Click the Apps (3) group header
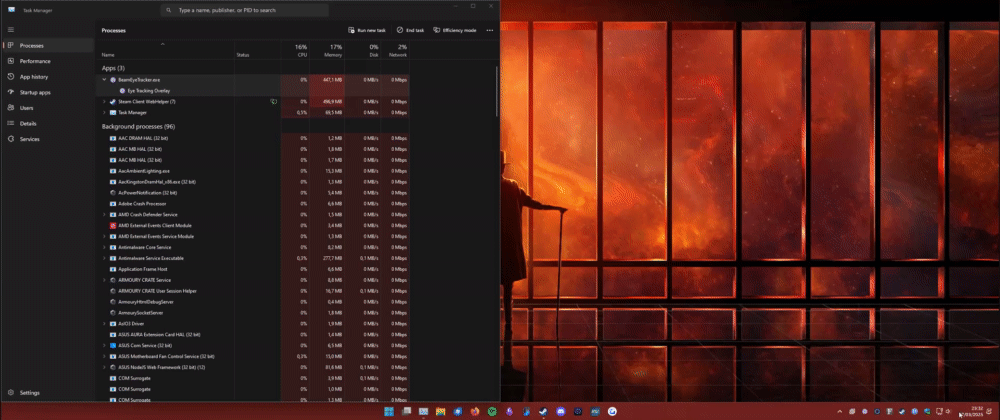This screenshot has height=420, width=1000. click(x=114, y=68)
